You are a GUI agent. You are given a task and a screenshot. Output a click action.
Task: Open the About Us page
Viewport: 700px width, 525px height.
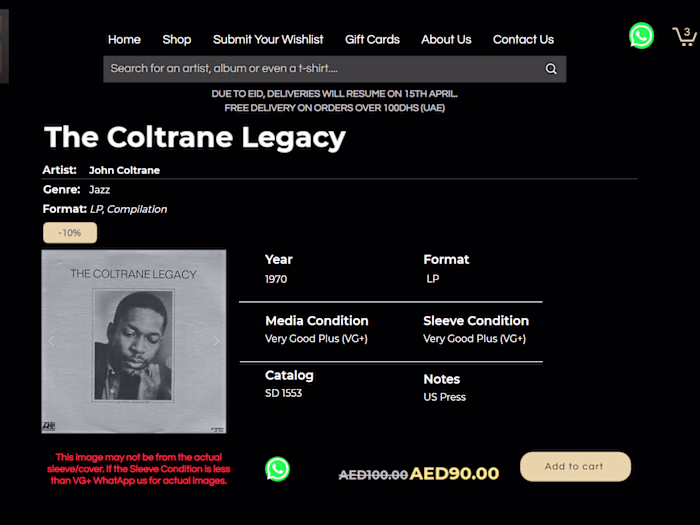tap(446, 39)
